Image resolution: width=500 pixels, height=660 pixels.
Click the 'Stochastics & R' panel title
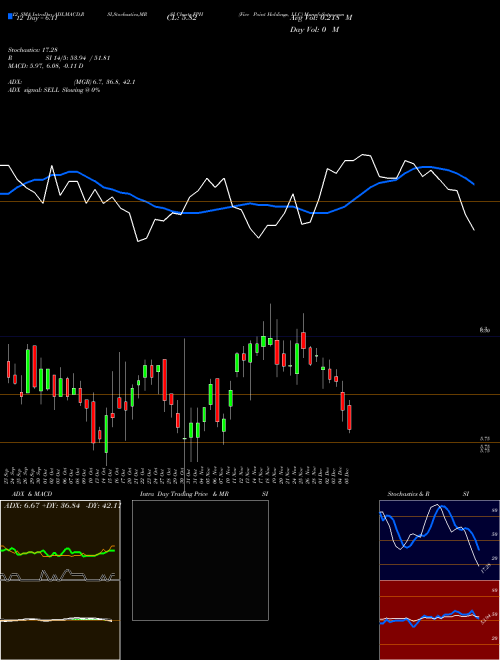[x=408, y=494]
